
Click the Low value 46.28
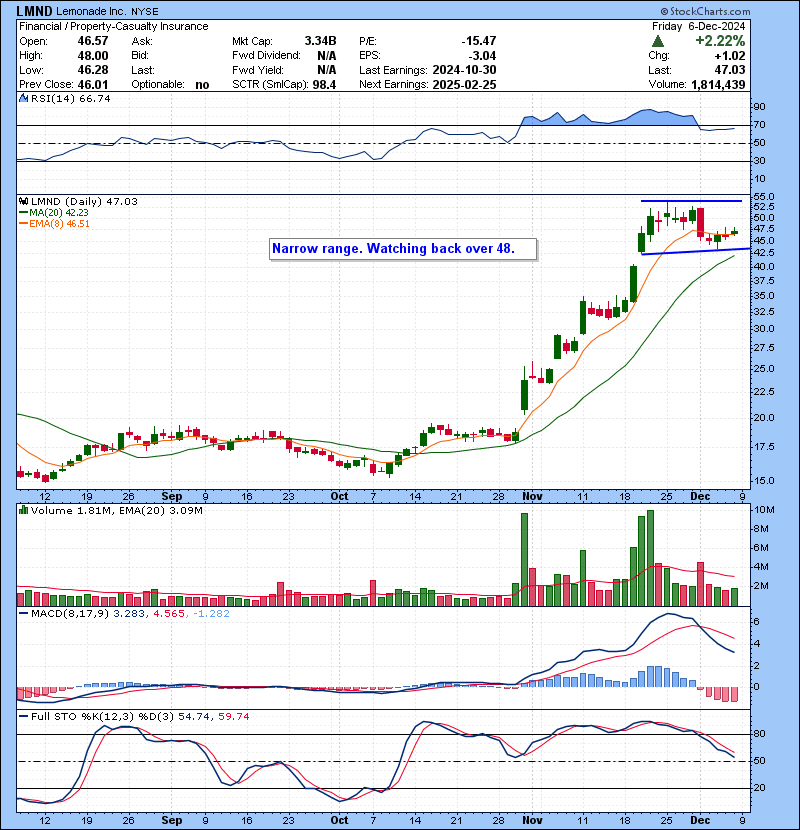pos(93,70)
